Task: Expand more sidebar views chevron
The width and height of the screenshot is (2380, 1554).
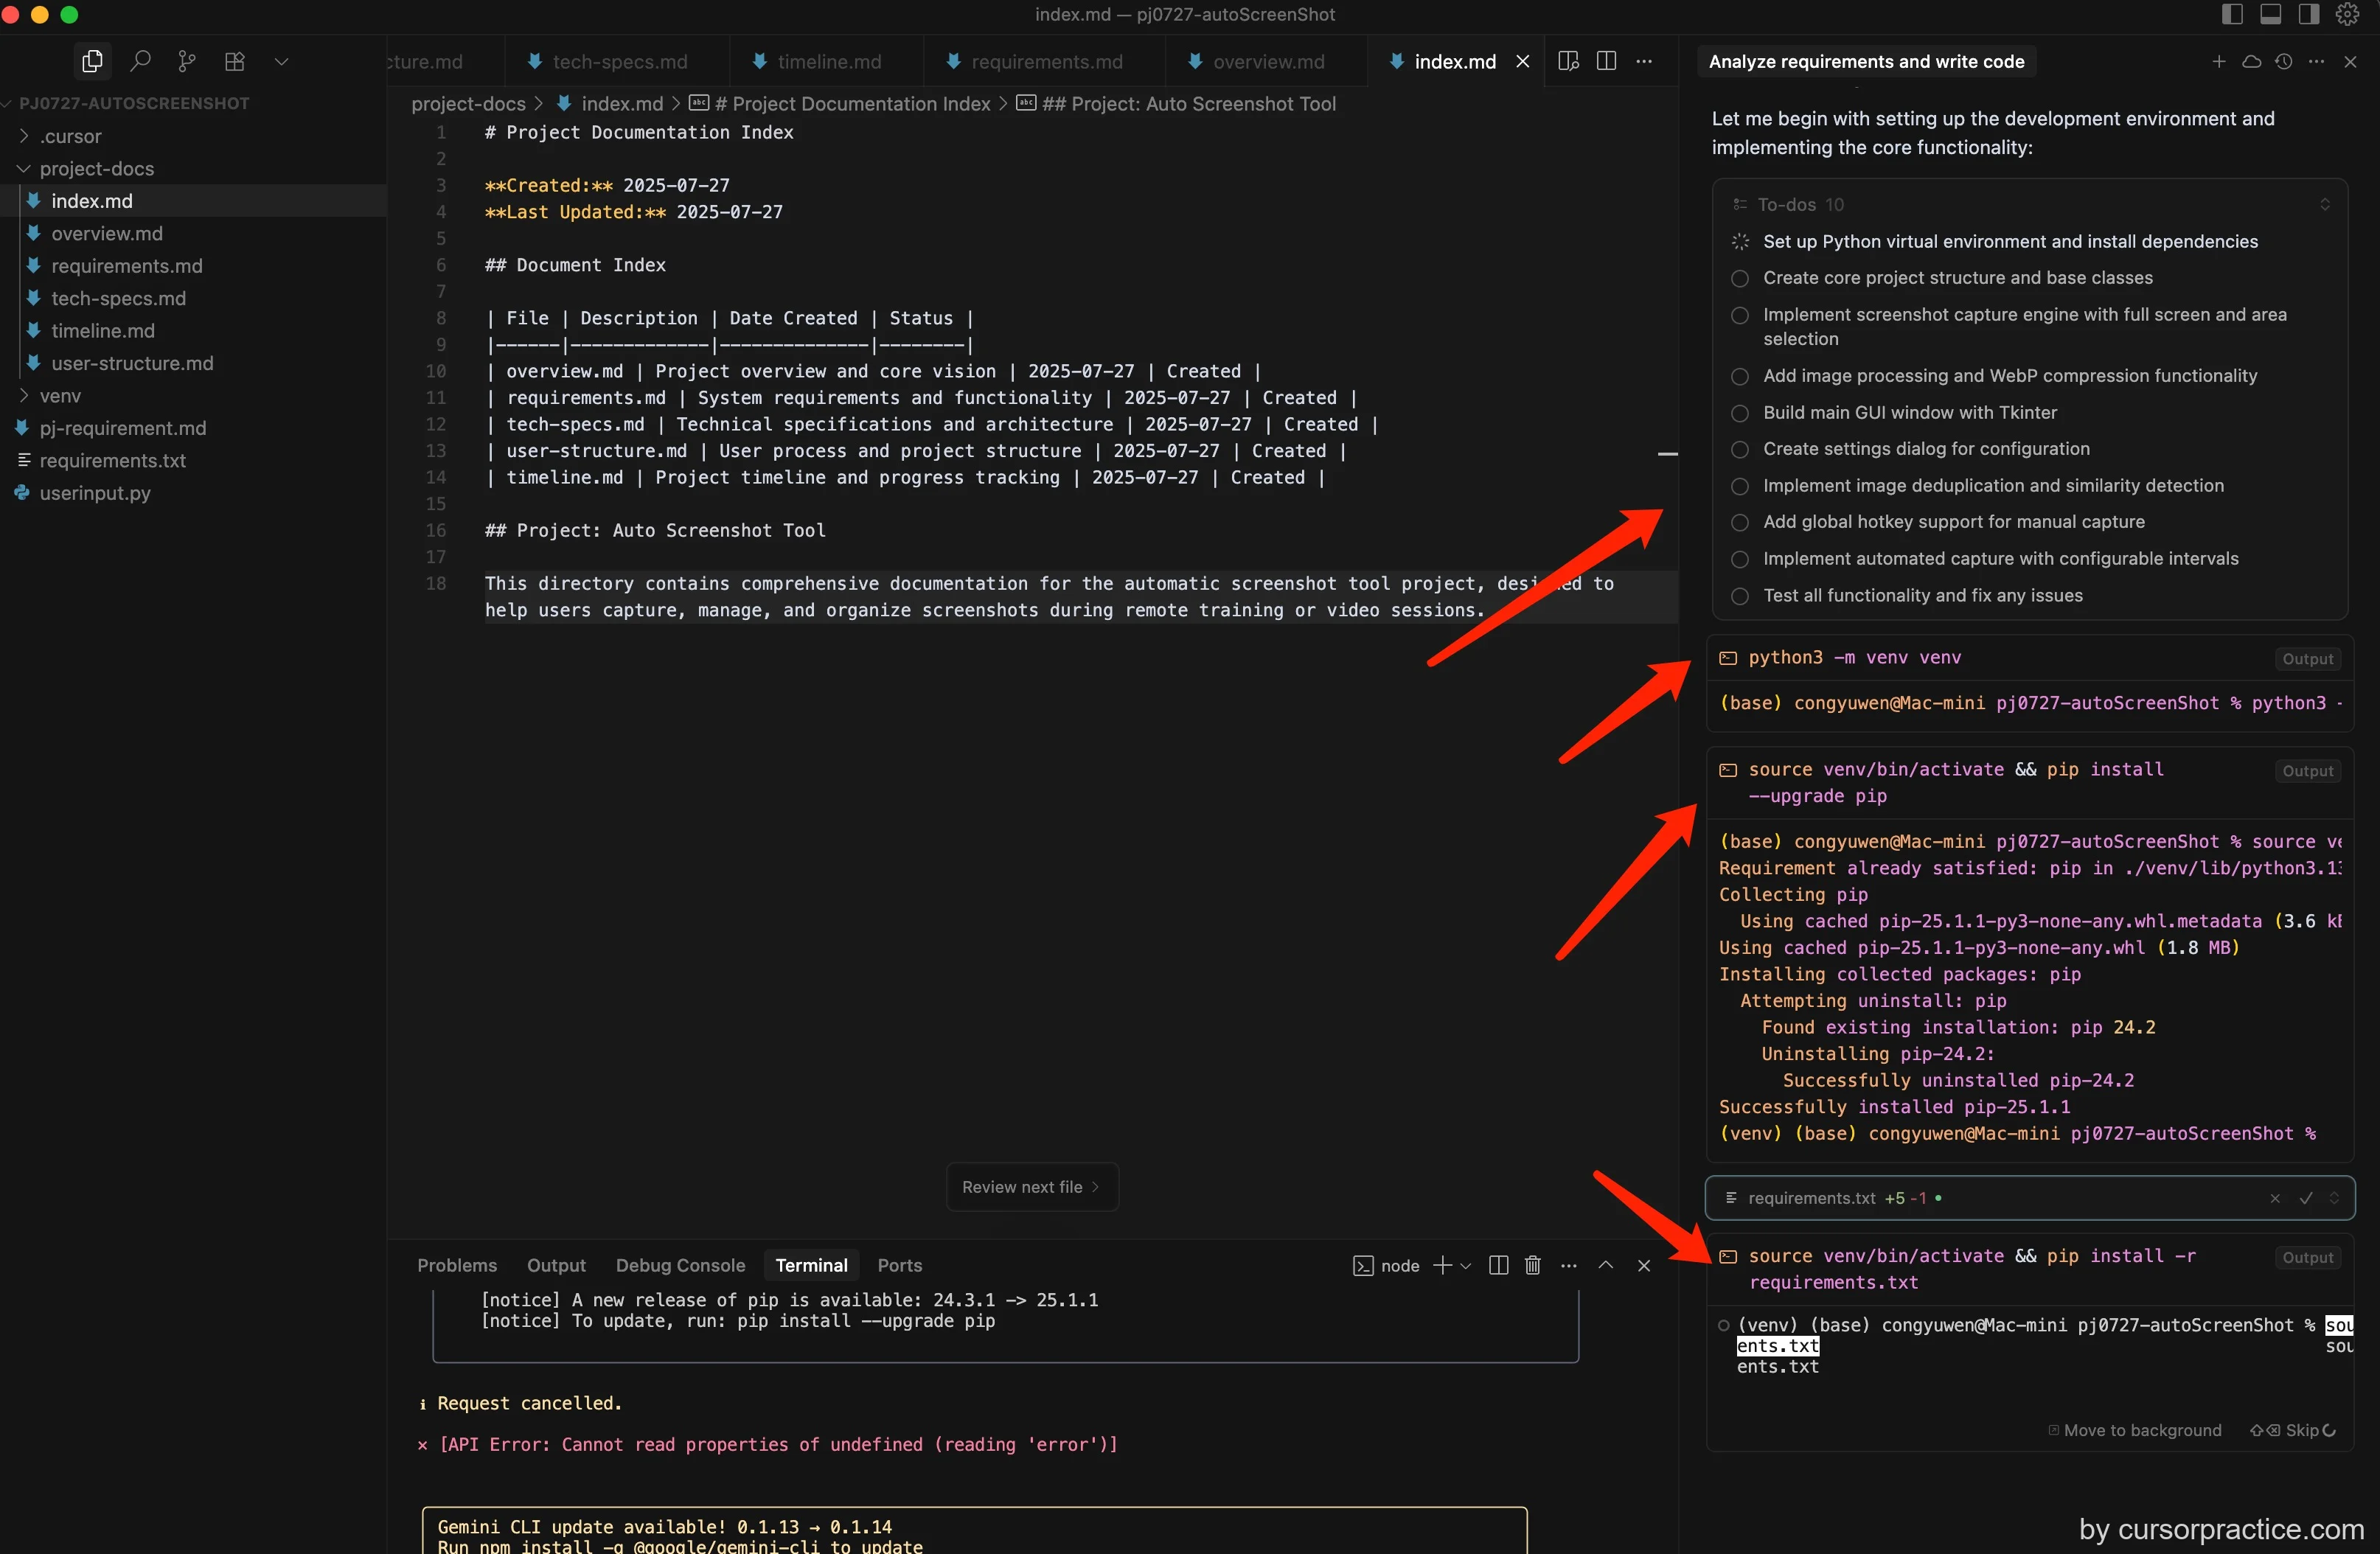Action: point(281,61)
